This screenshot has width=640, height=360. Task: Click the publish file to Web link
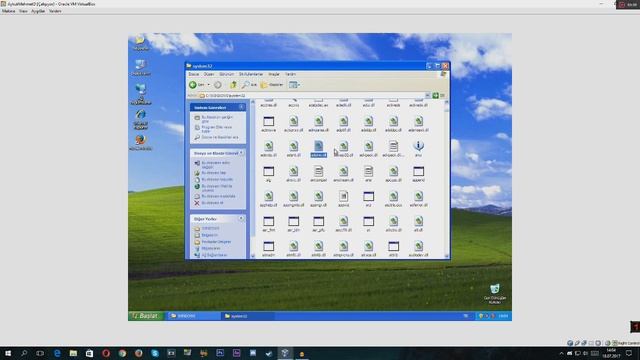(x=213, y=188)
